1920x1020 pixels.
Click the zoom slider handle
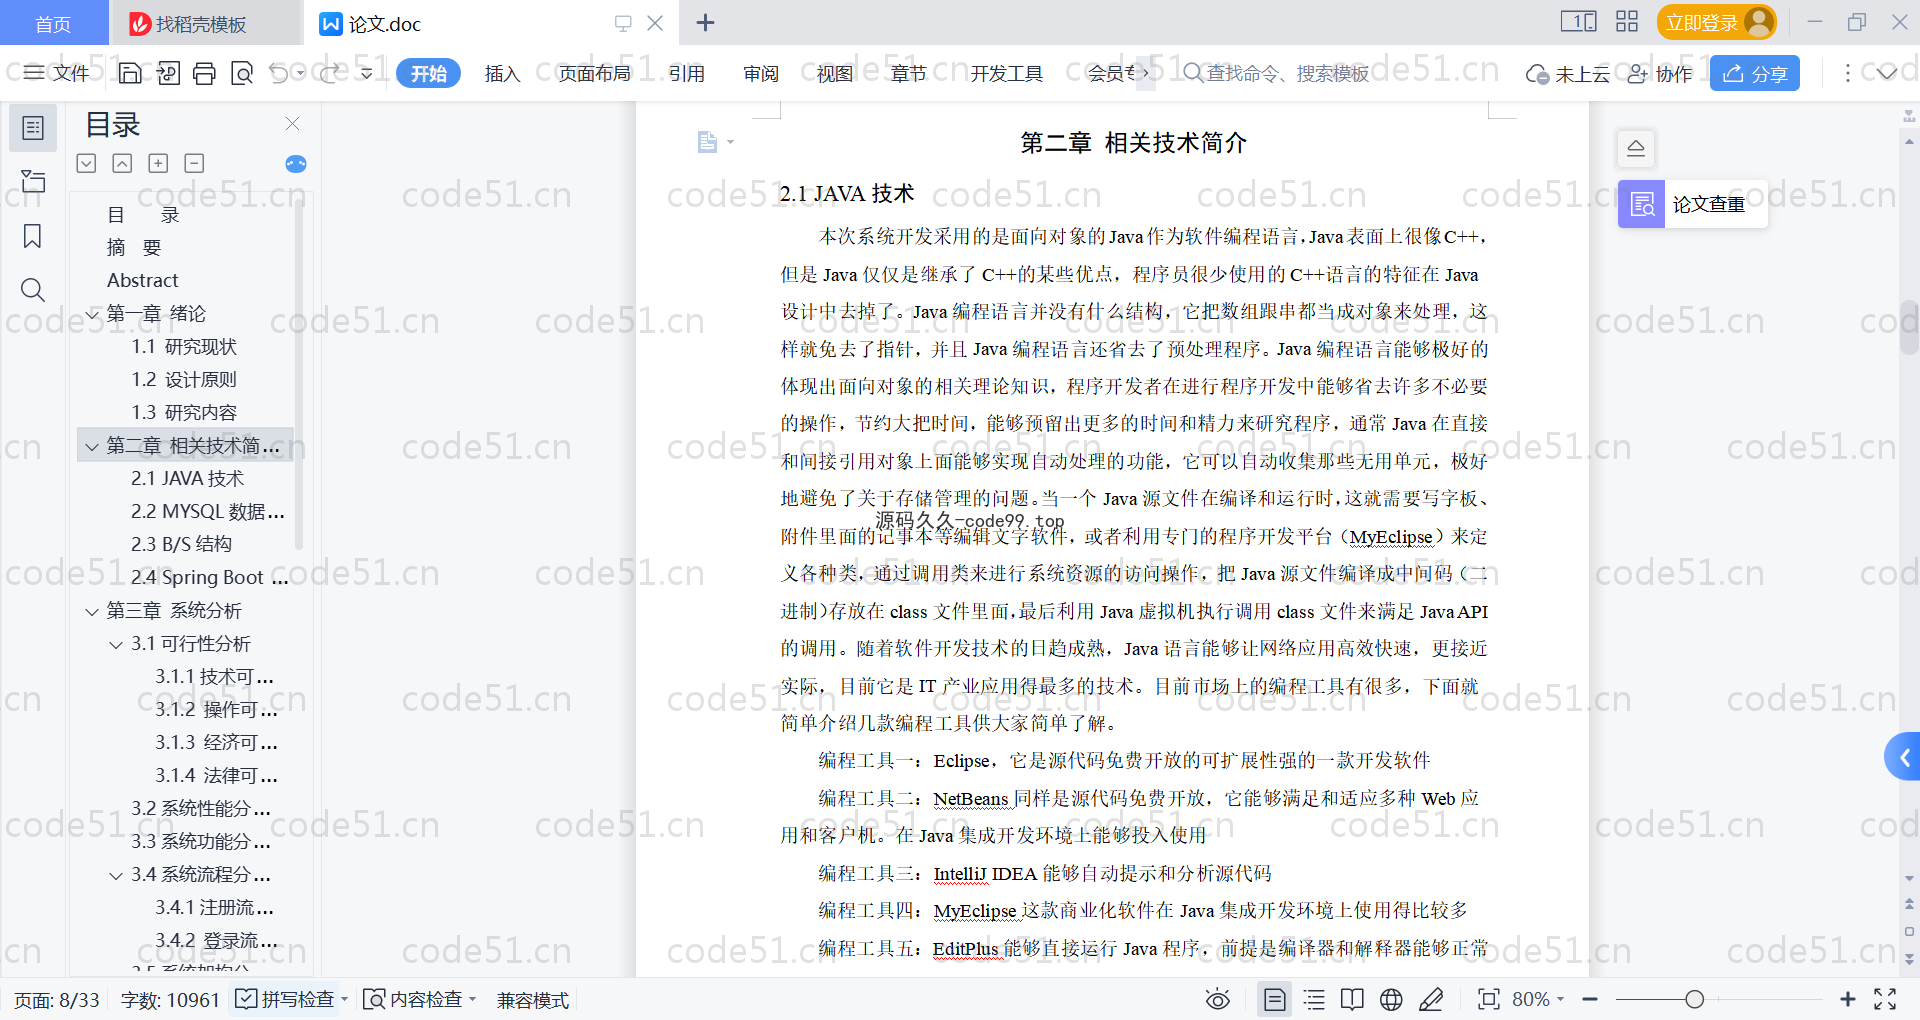pyautogui.click(x=1694, y=999)
